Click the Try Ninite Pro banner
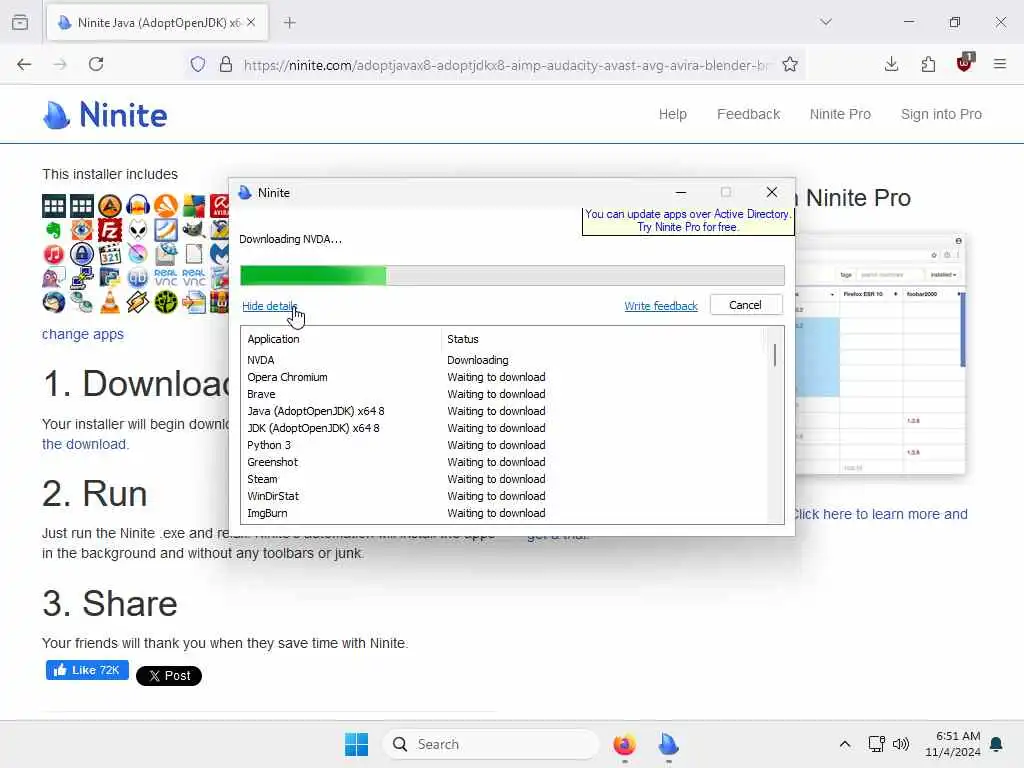1024x768 pixels. click(687, 221)
